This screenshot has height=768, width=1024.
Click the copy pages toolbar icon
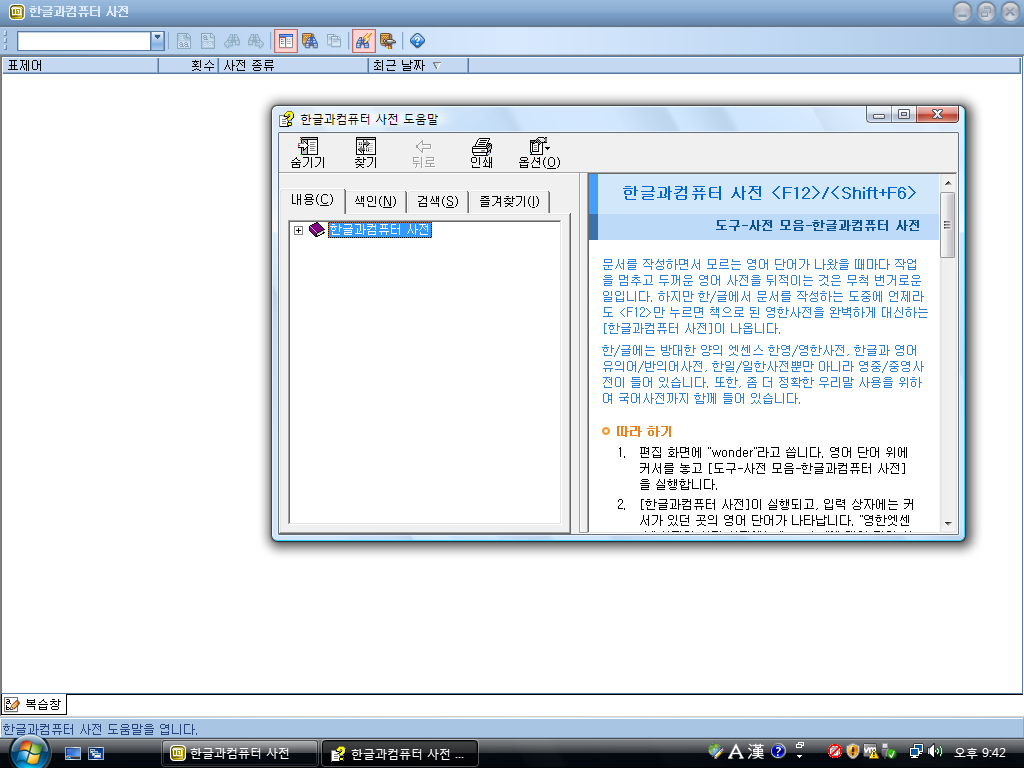click(x=334, y=41)
